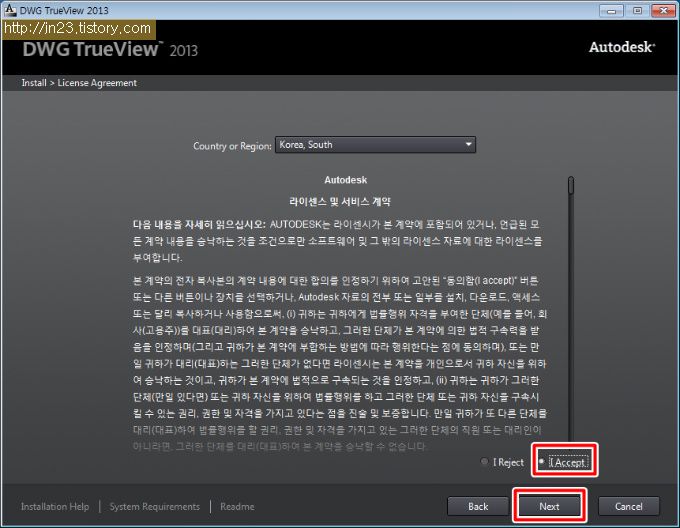The image size is (680, 528).
Task: Open the System Requirements link
Action: coord(154,506)
